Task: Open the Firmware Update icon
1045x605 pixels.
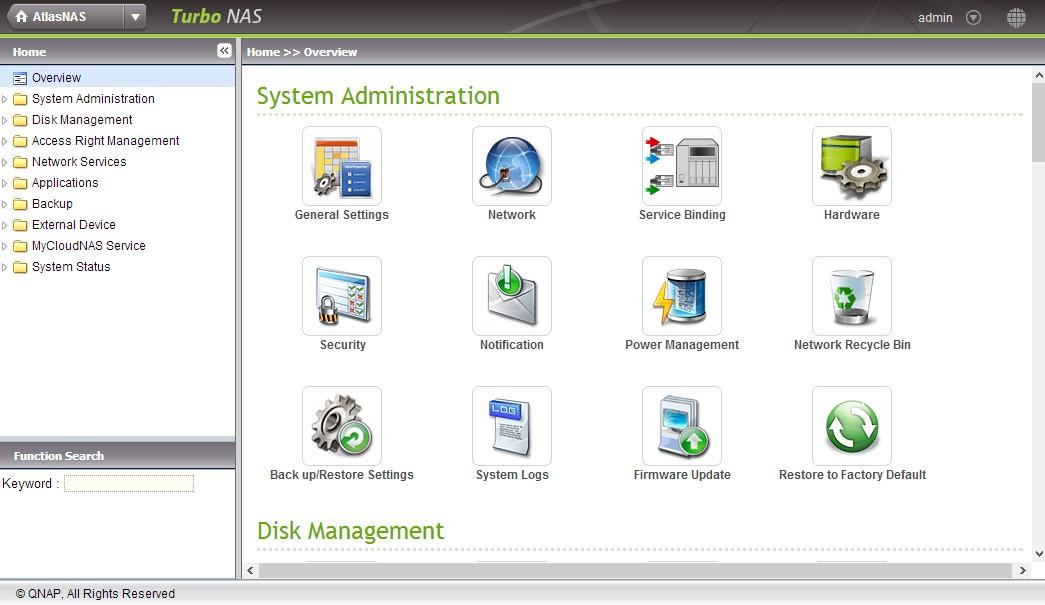Action: pos(682,426)
